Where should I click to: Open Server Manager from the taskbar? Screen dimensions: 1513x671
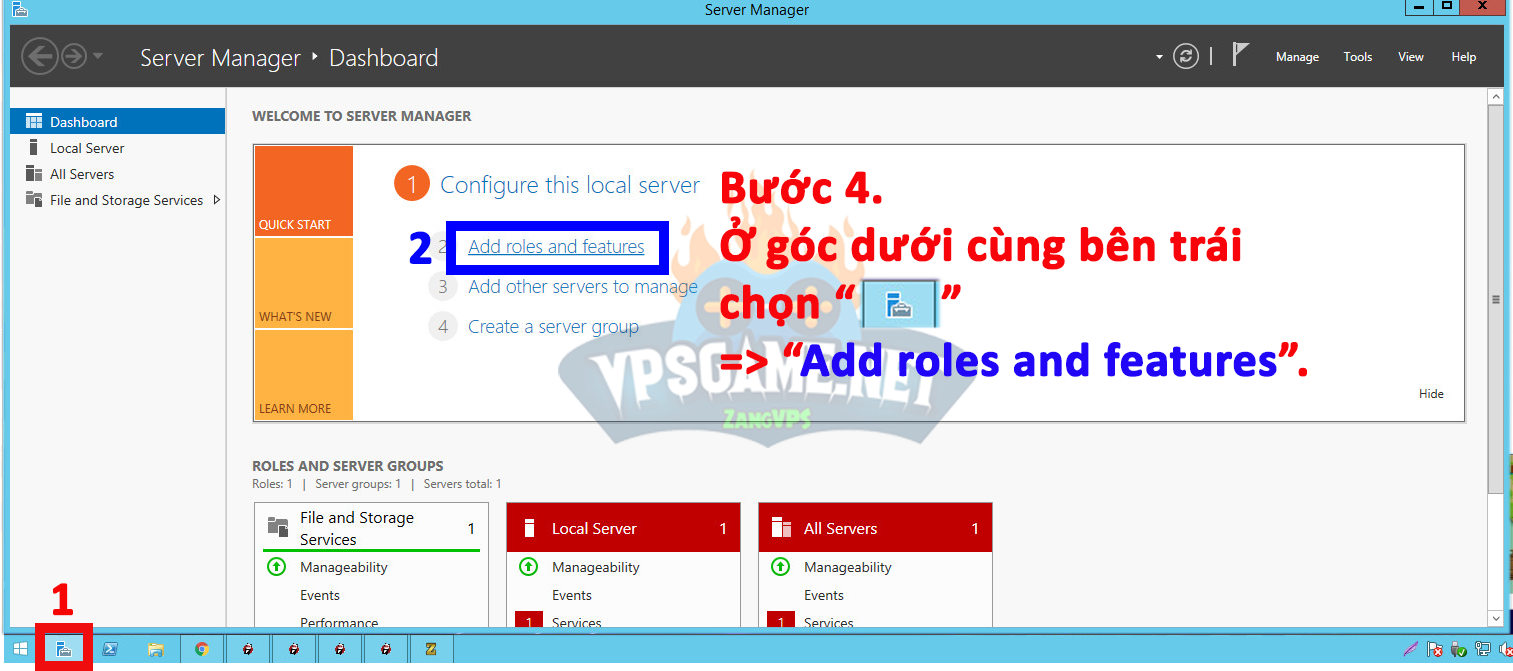[x=64, y=649]
